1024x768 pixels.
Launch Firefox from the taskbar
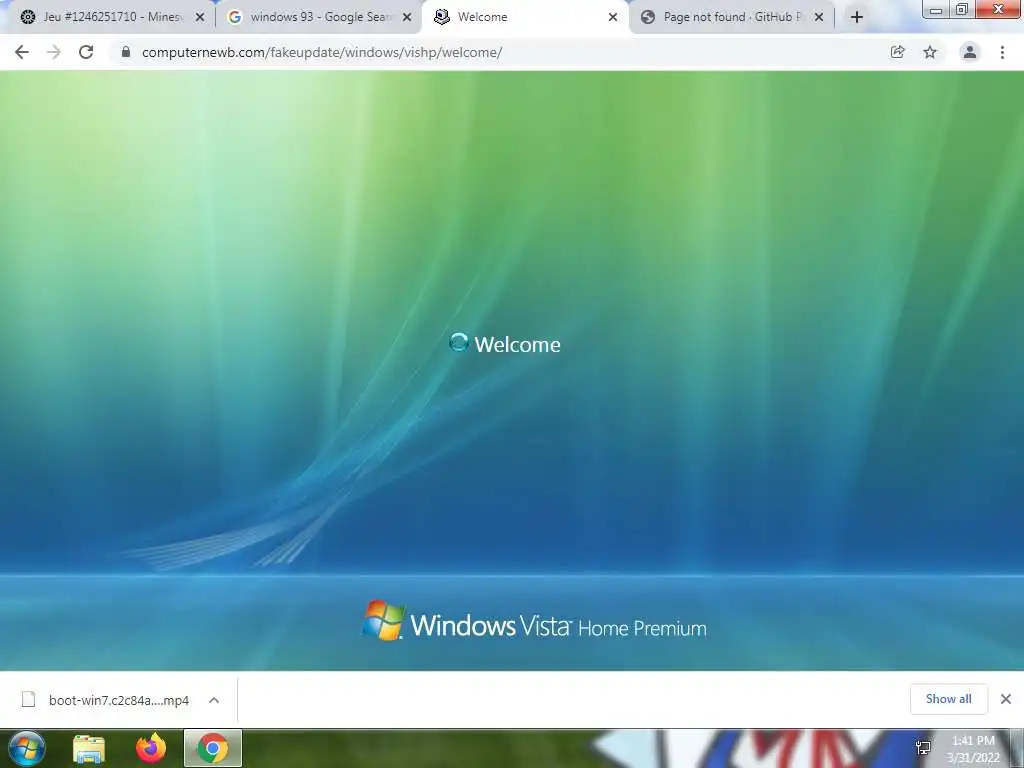pos(151,748)
